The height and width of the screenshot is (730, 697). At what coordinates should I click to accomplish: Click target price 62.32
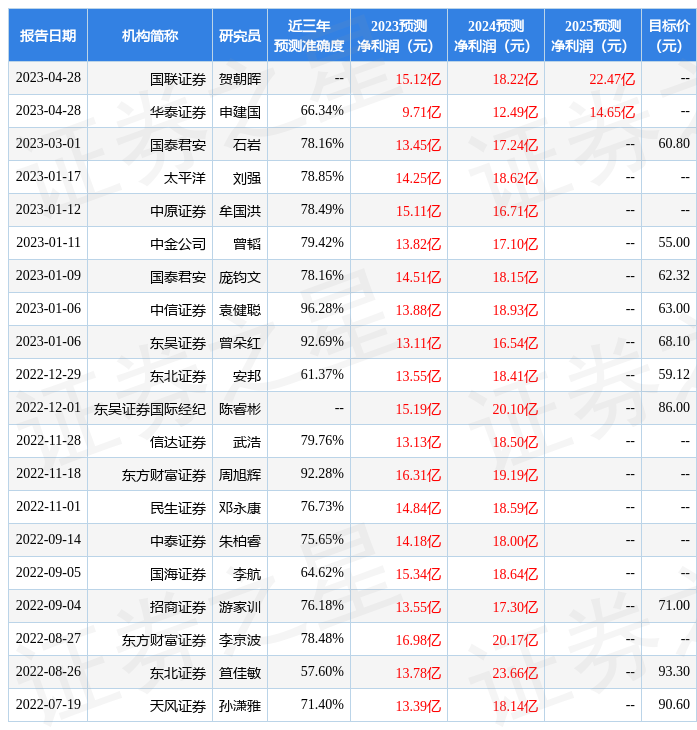(x=674, y=276)
